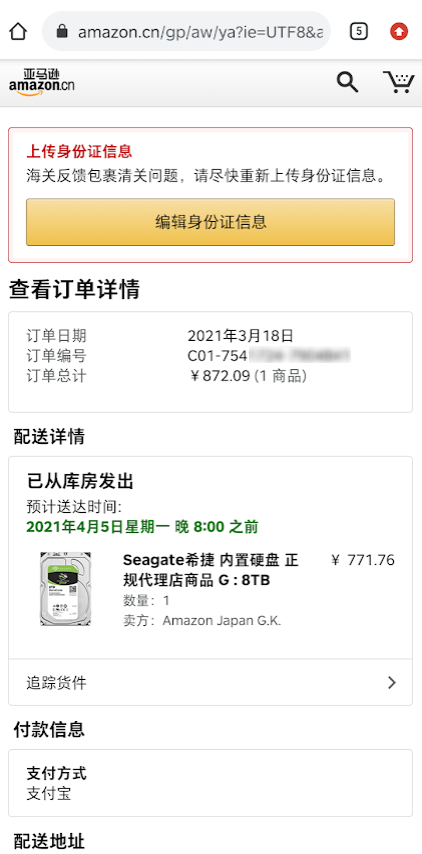Viewport: 422px width, 854px height.
Task: Open Amazon.cn search magnifier
Action: point(347,82)
